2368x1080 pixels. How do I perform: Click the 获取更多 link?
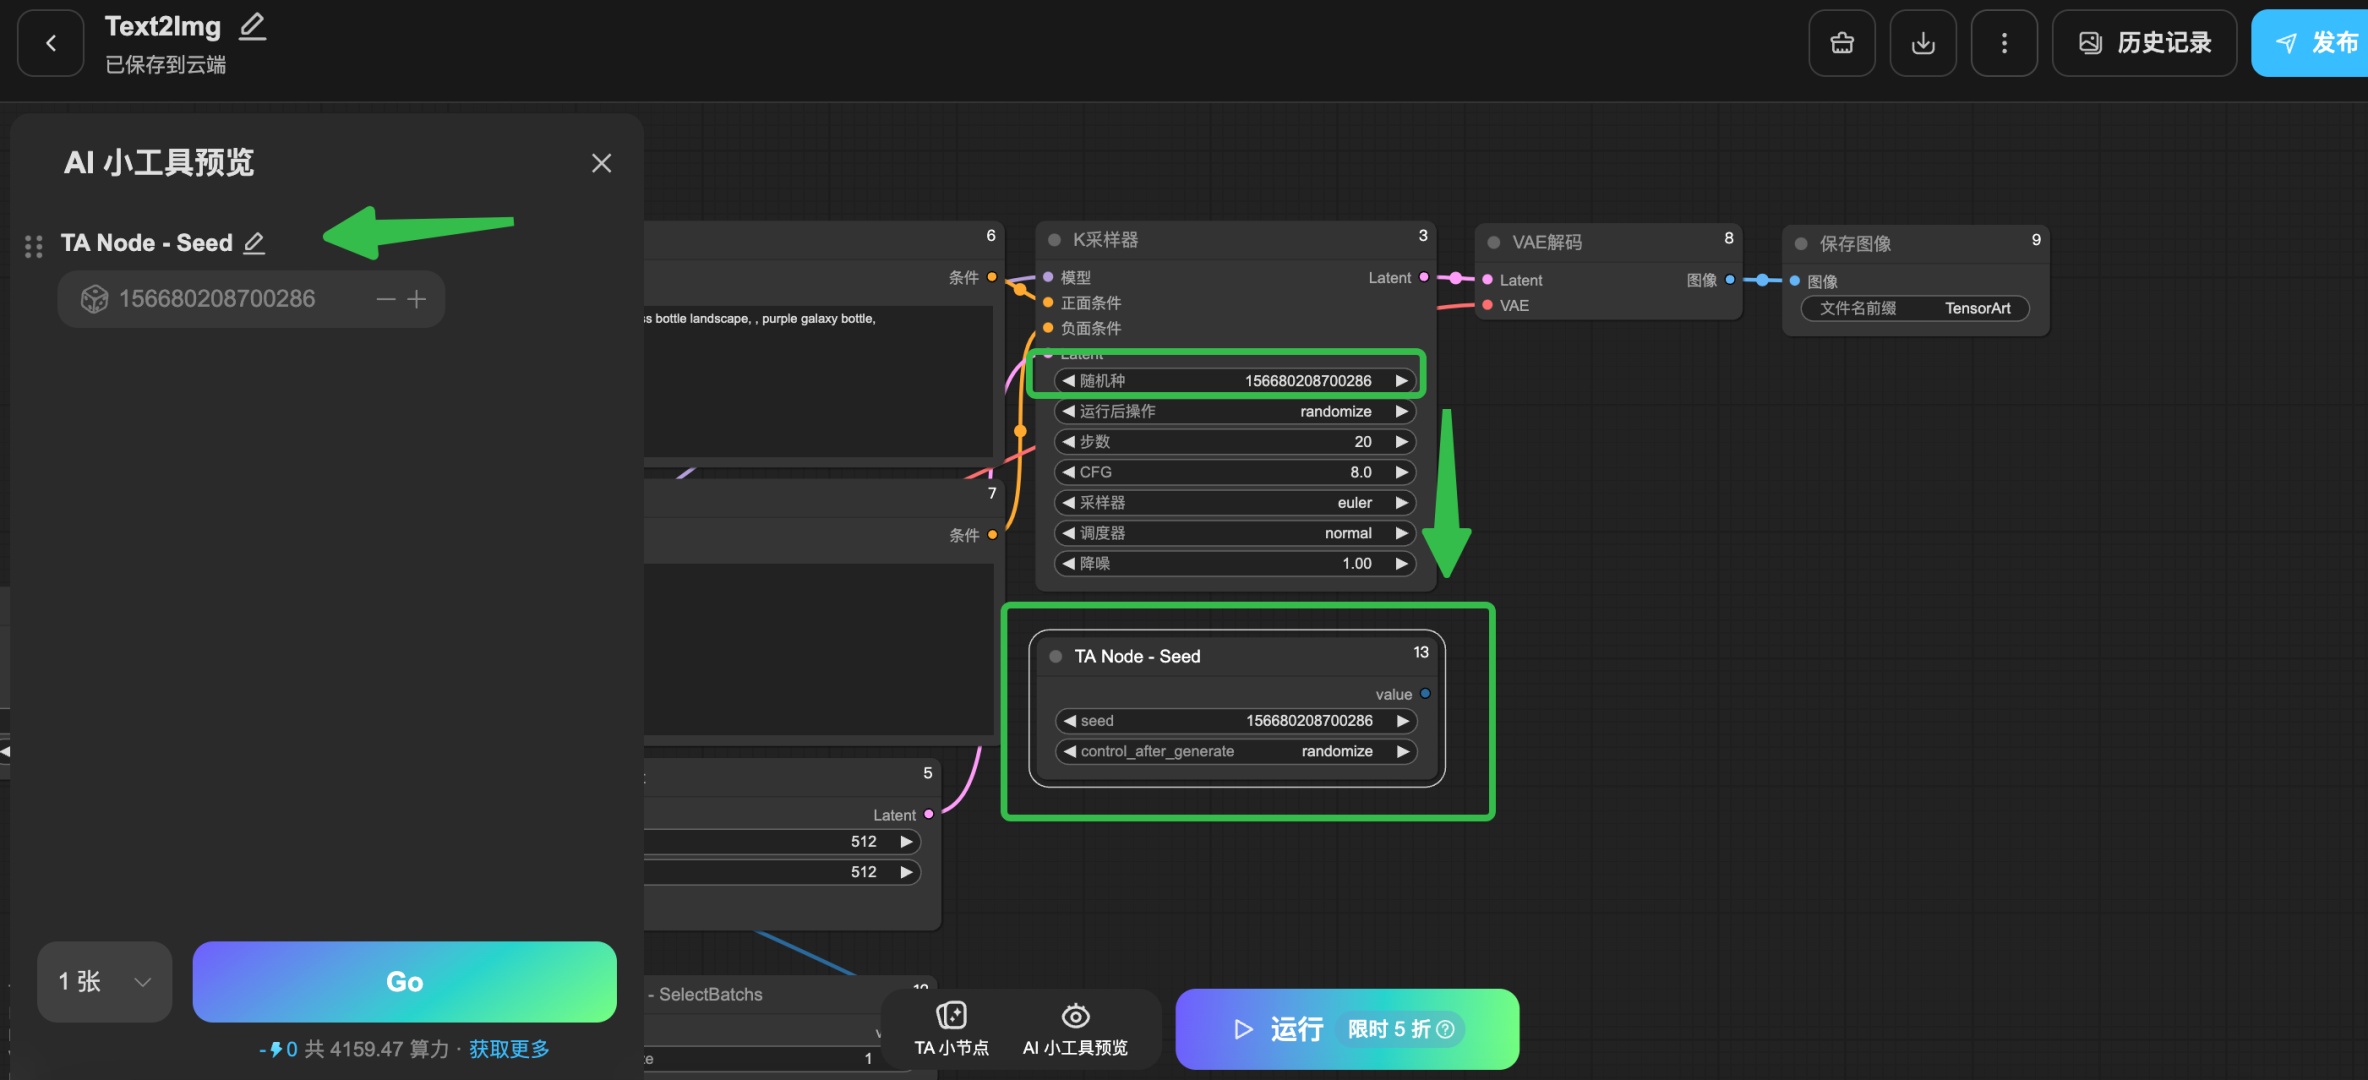(509, 1049)
